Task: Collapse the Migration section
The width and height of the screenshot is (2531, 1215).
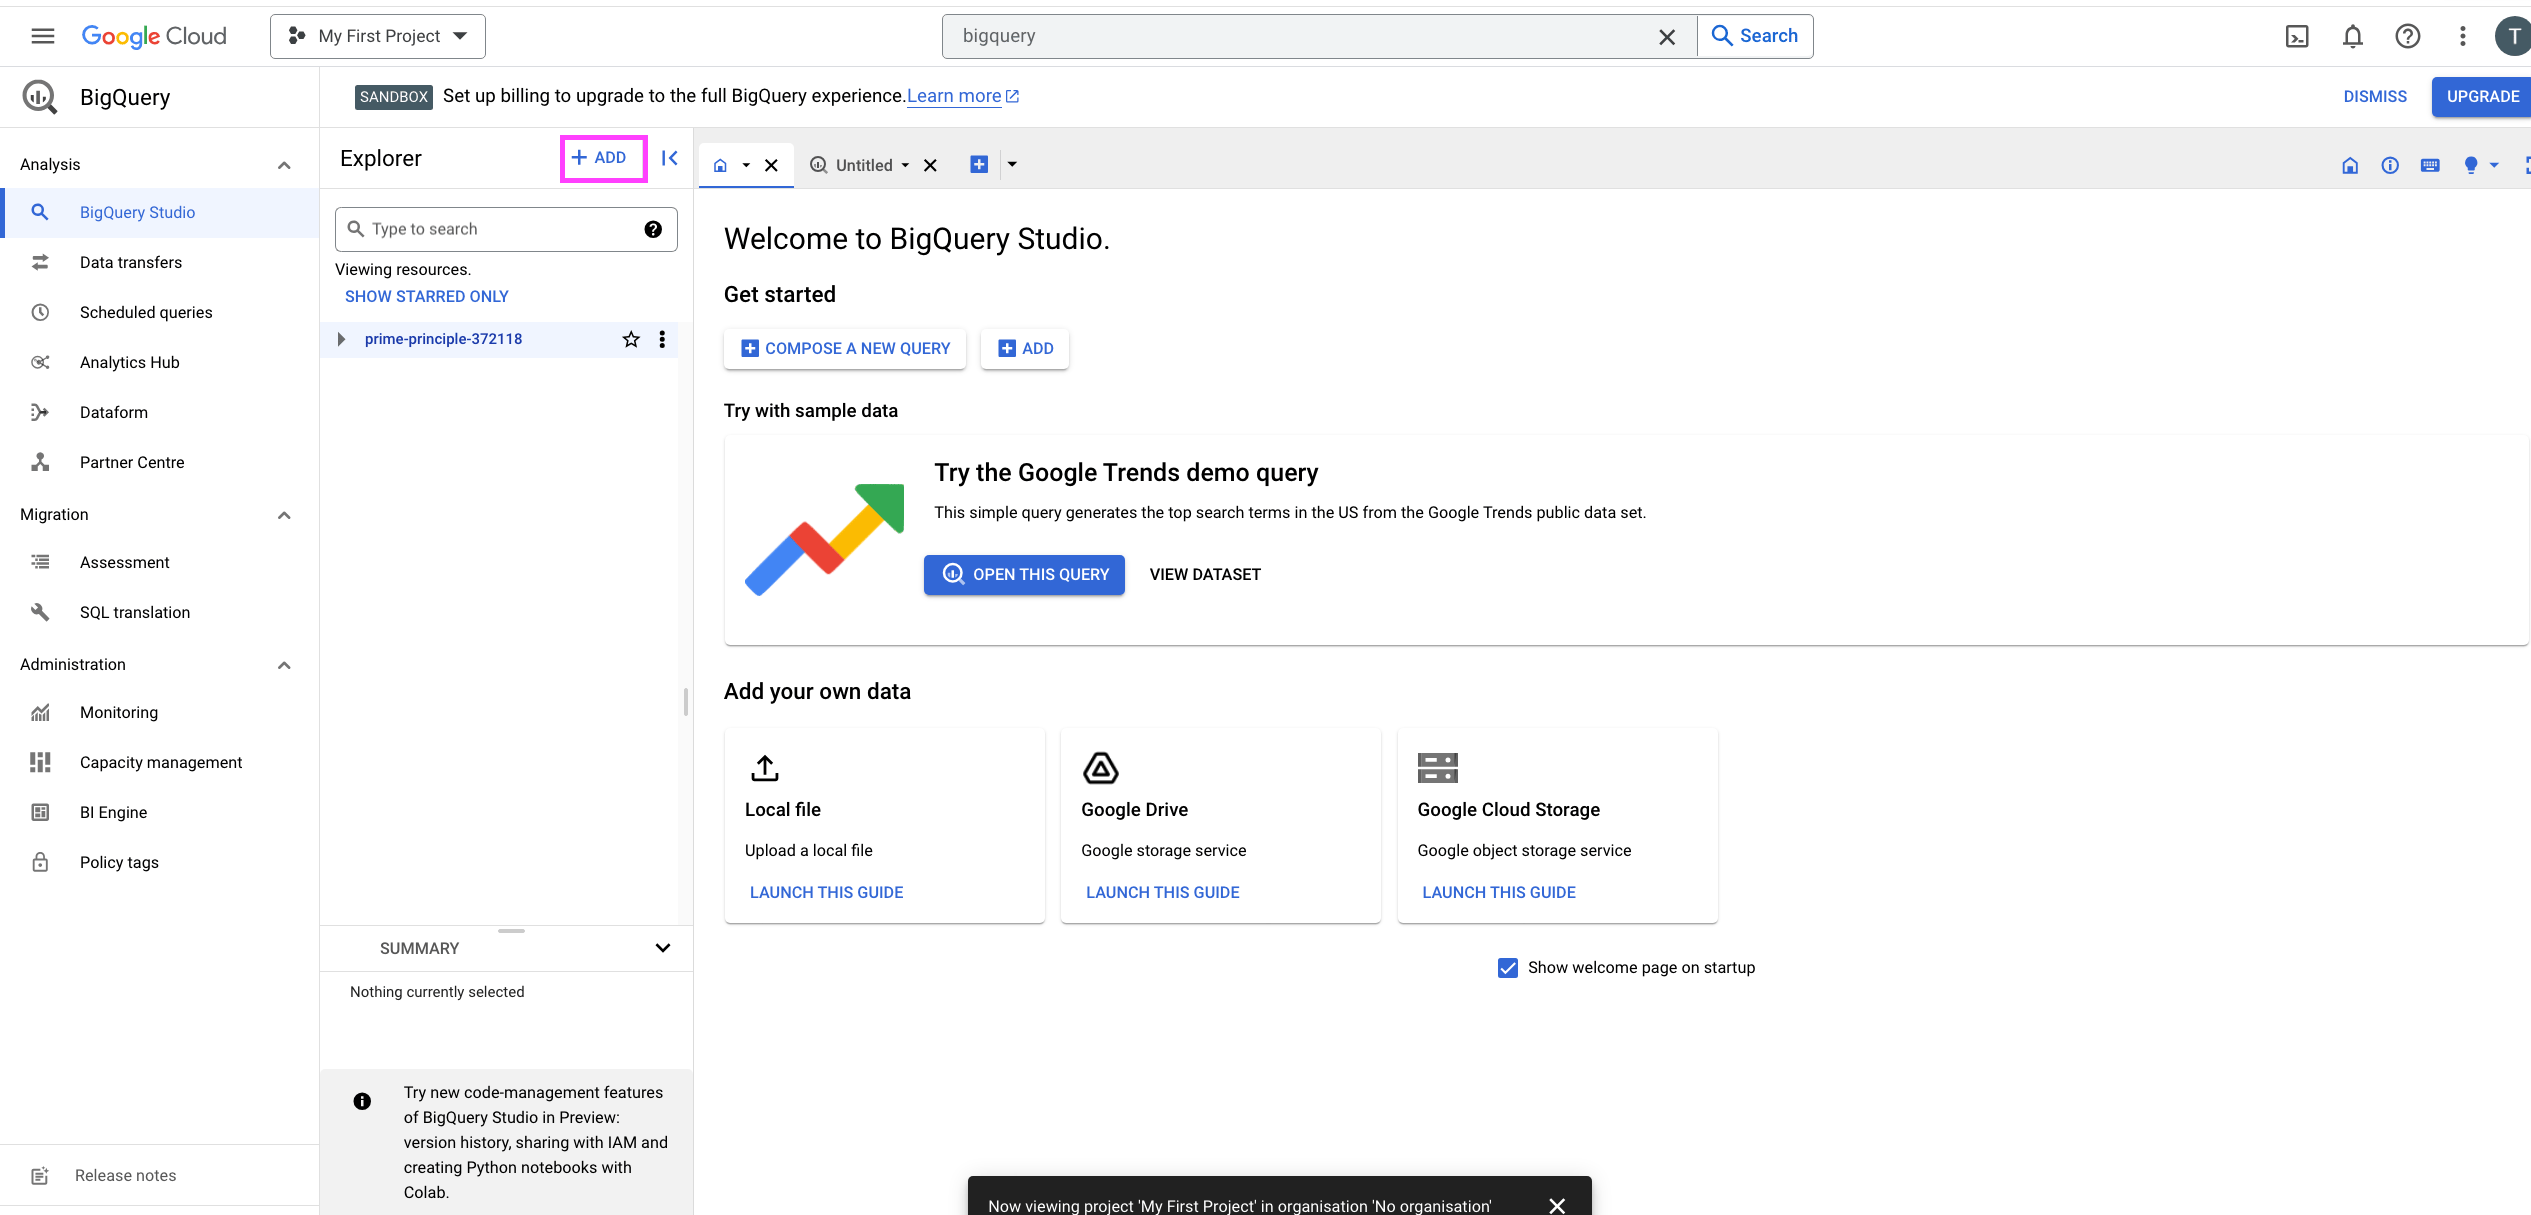Action: pyautogui.click(x=284, y=515)
